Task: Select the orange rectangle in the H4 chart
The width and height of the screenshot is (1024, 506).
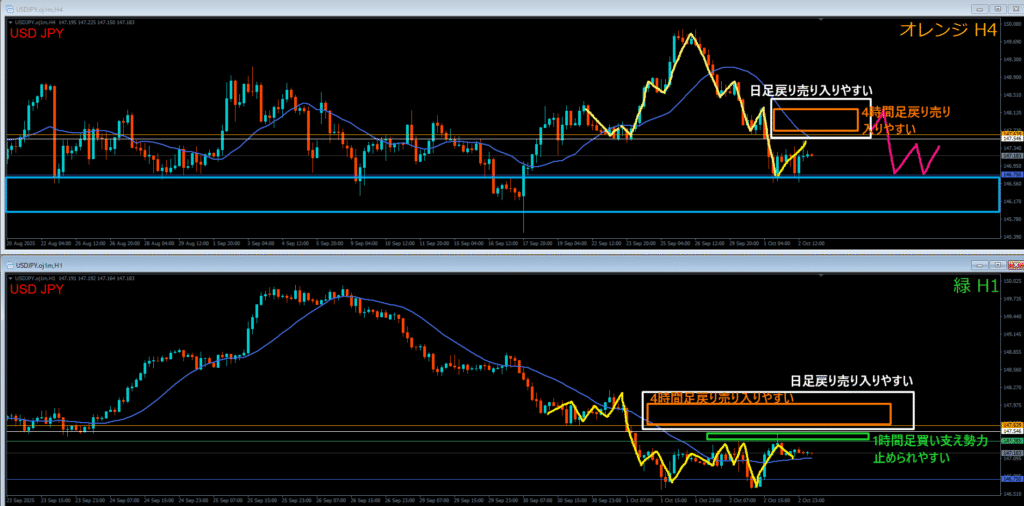Action: coord(814,109)
